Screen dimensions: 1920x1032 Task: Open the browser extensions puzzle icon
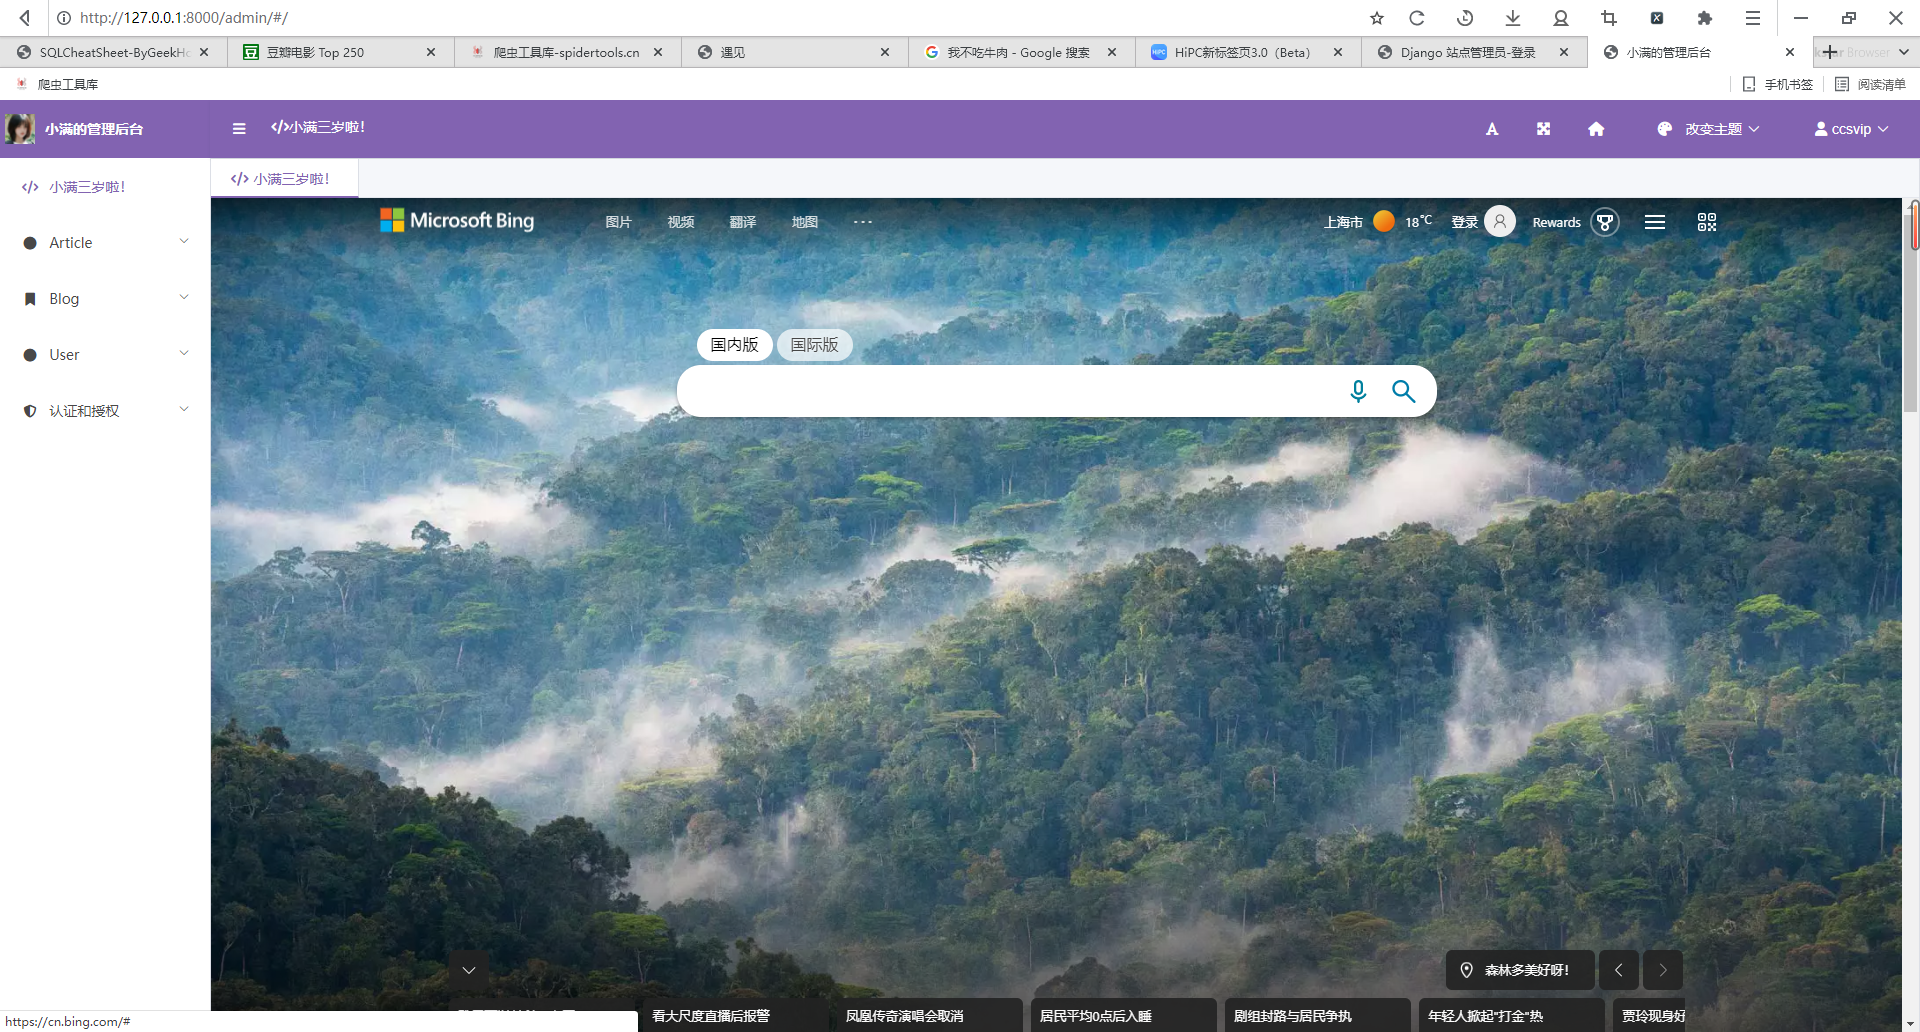[x=1705, y=18]
